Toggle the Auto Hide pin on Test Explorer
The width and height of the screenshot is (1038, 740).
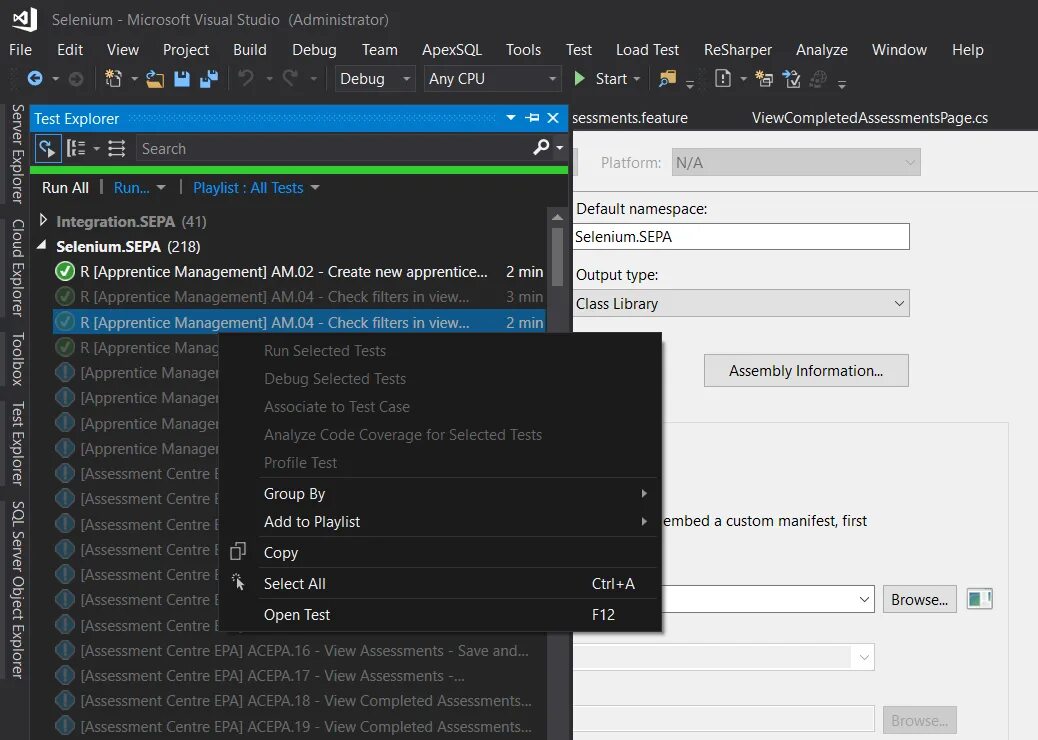click(532, 118)
